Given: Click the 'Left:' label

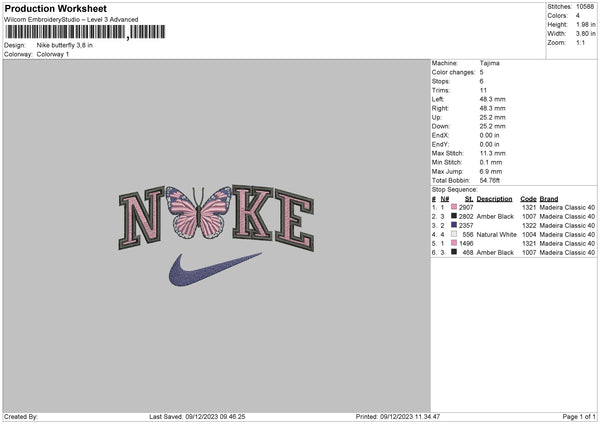Looking at the screenshot, I should coord(438,99).
